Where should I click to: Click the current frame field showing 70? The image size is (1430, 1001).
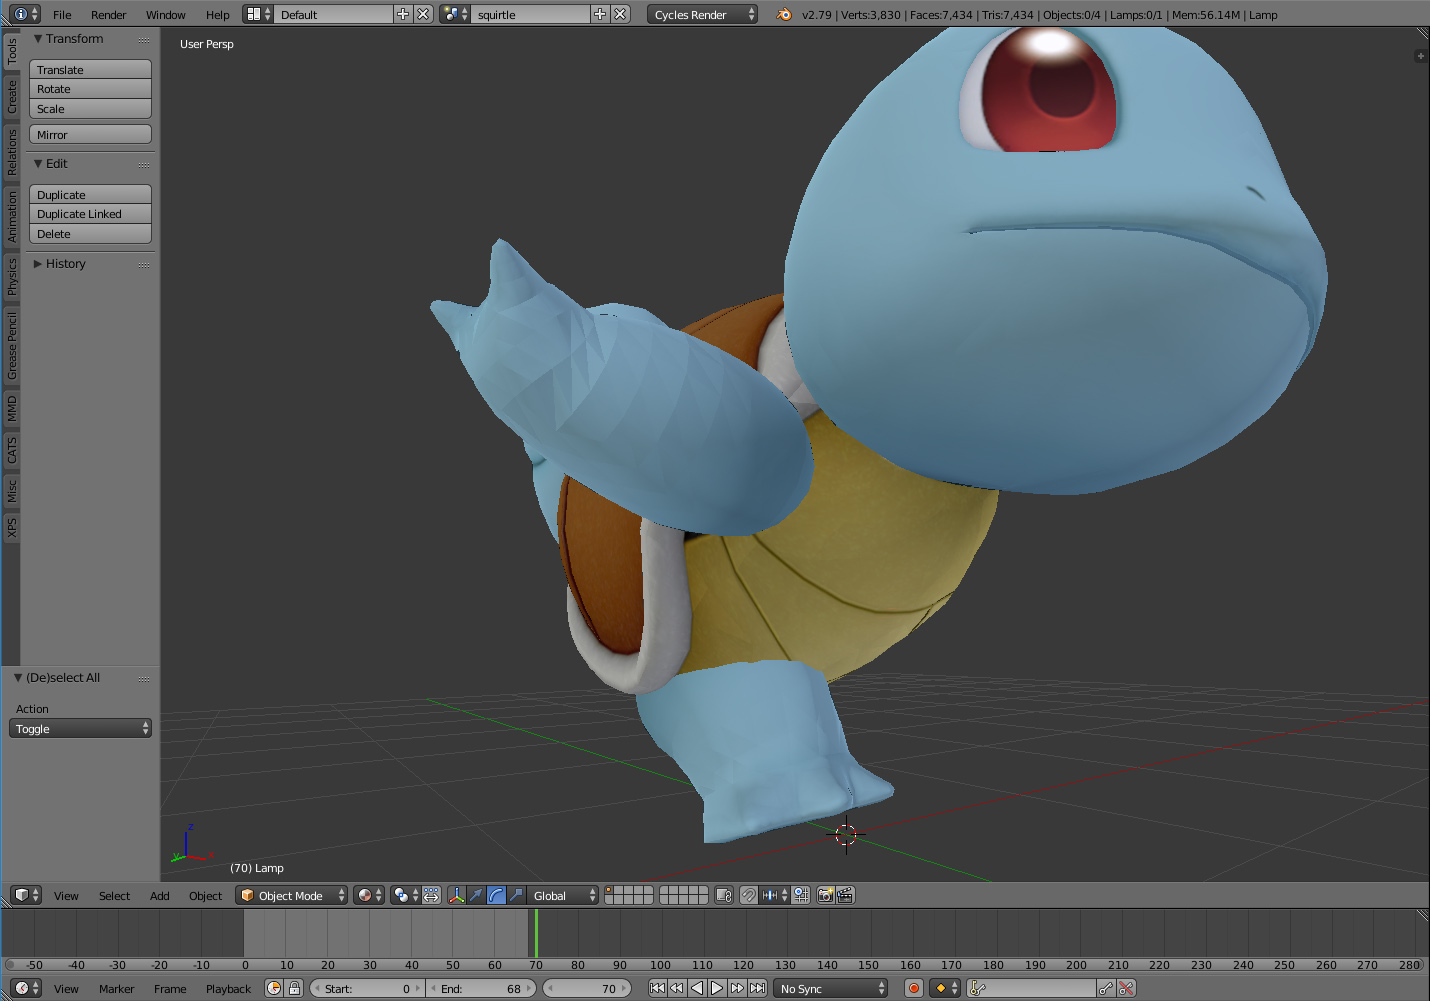tap(587, 988)
